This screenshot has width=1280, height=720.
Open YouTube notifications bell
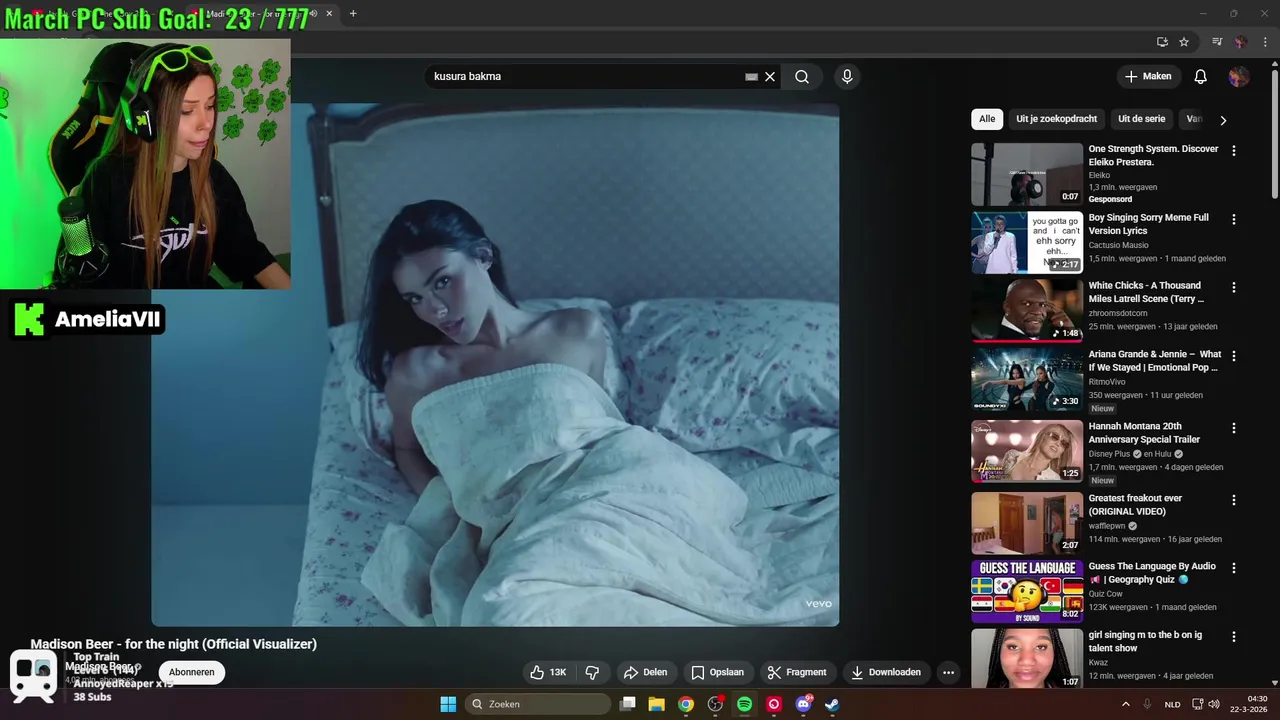[x=1201, y=77]
